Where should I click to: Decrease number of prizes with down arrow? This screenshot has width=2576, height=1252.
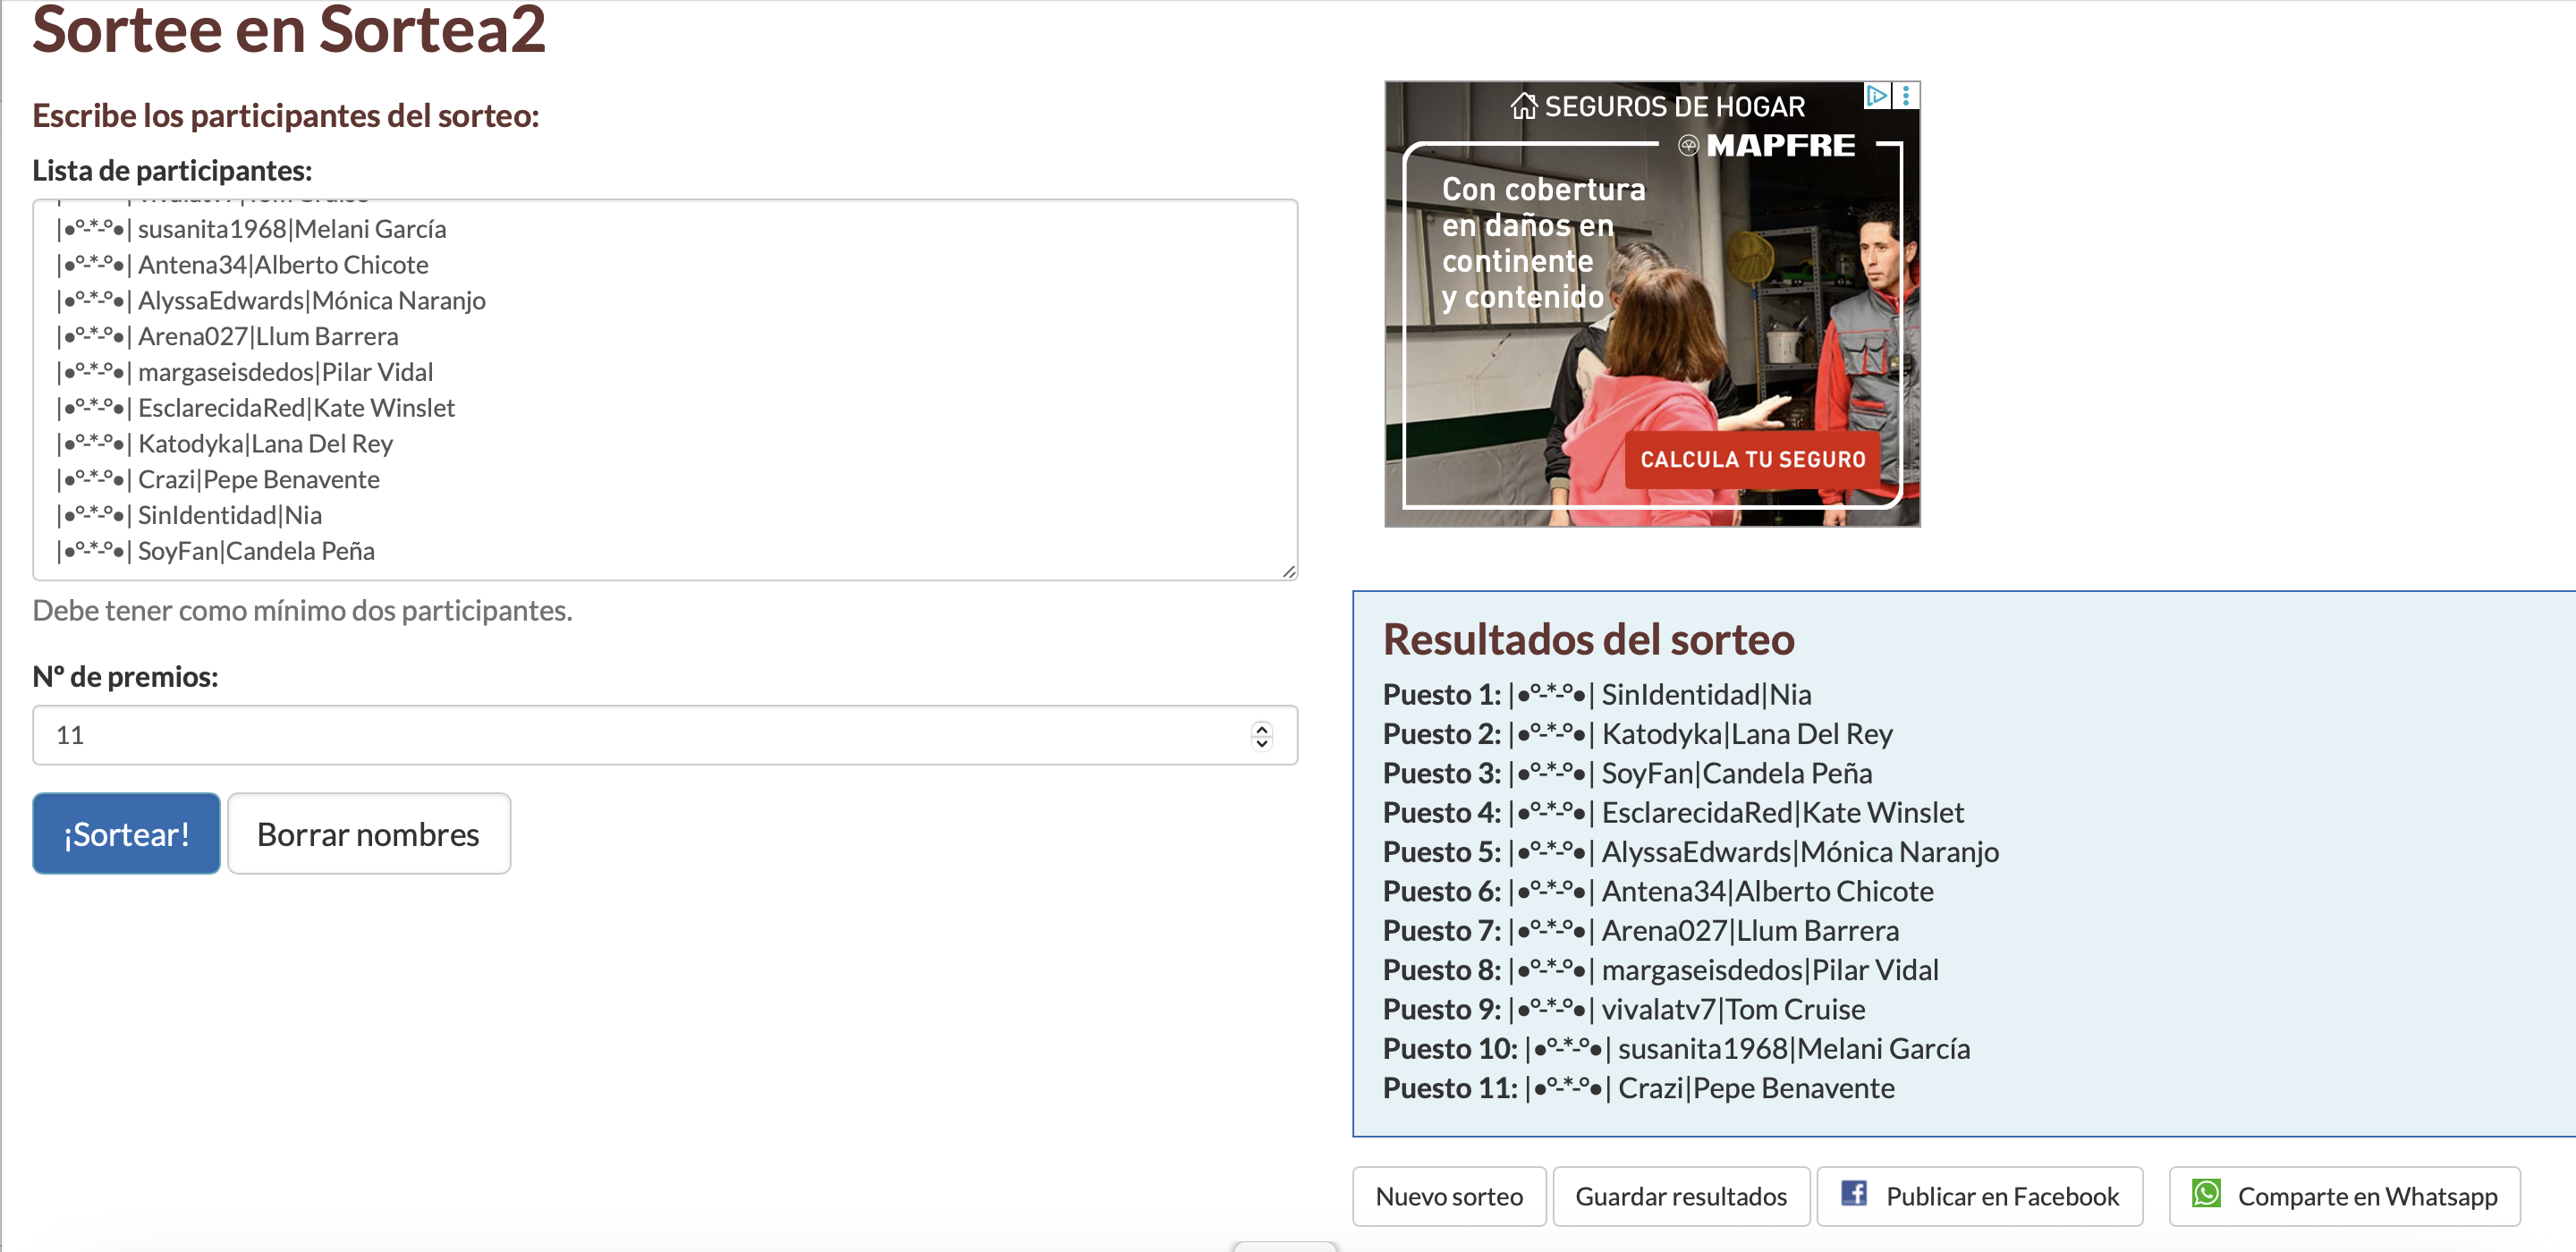[x=1262, y=743]
